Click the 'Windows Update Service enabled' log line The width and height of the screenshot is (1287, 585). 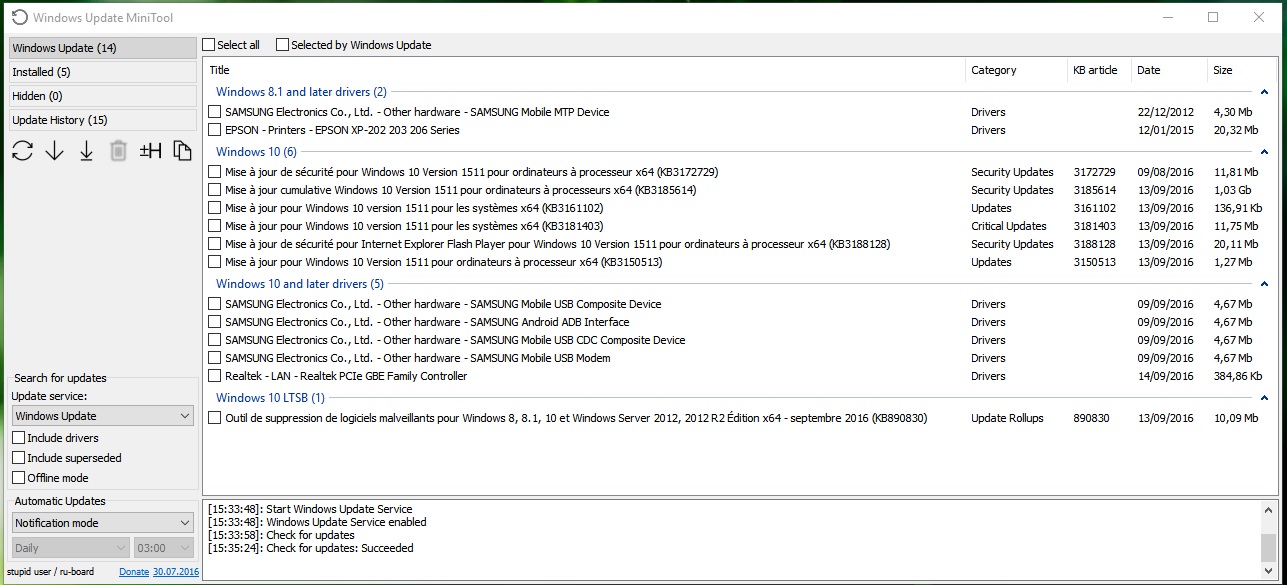[x=317, y=522]
